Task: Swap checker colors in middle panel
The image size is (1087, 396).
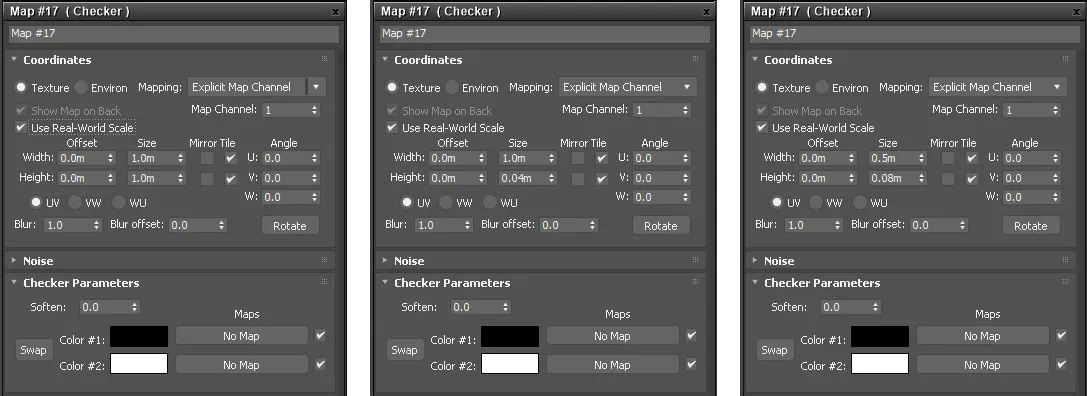Action: click(x=404, y=350)
